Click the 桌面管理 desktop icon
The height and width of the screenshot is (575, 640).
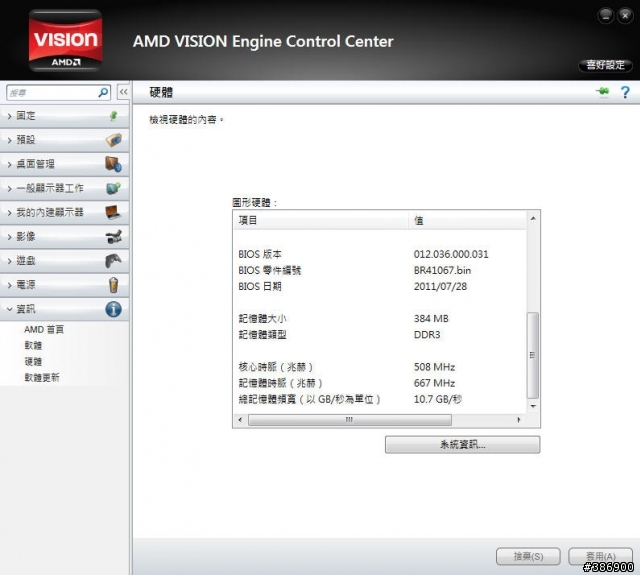pos(113,164)
